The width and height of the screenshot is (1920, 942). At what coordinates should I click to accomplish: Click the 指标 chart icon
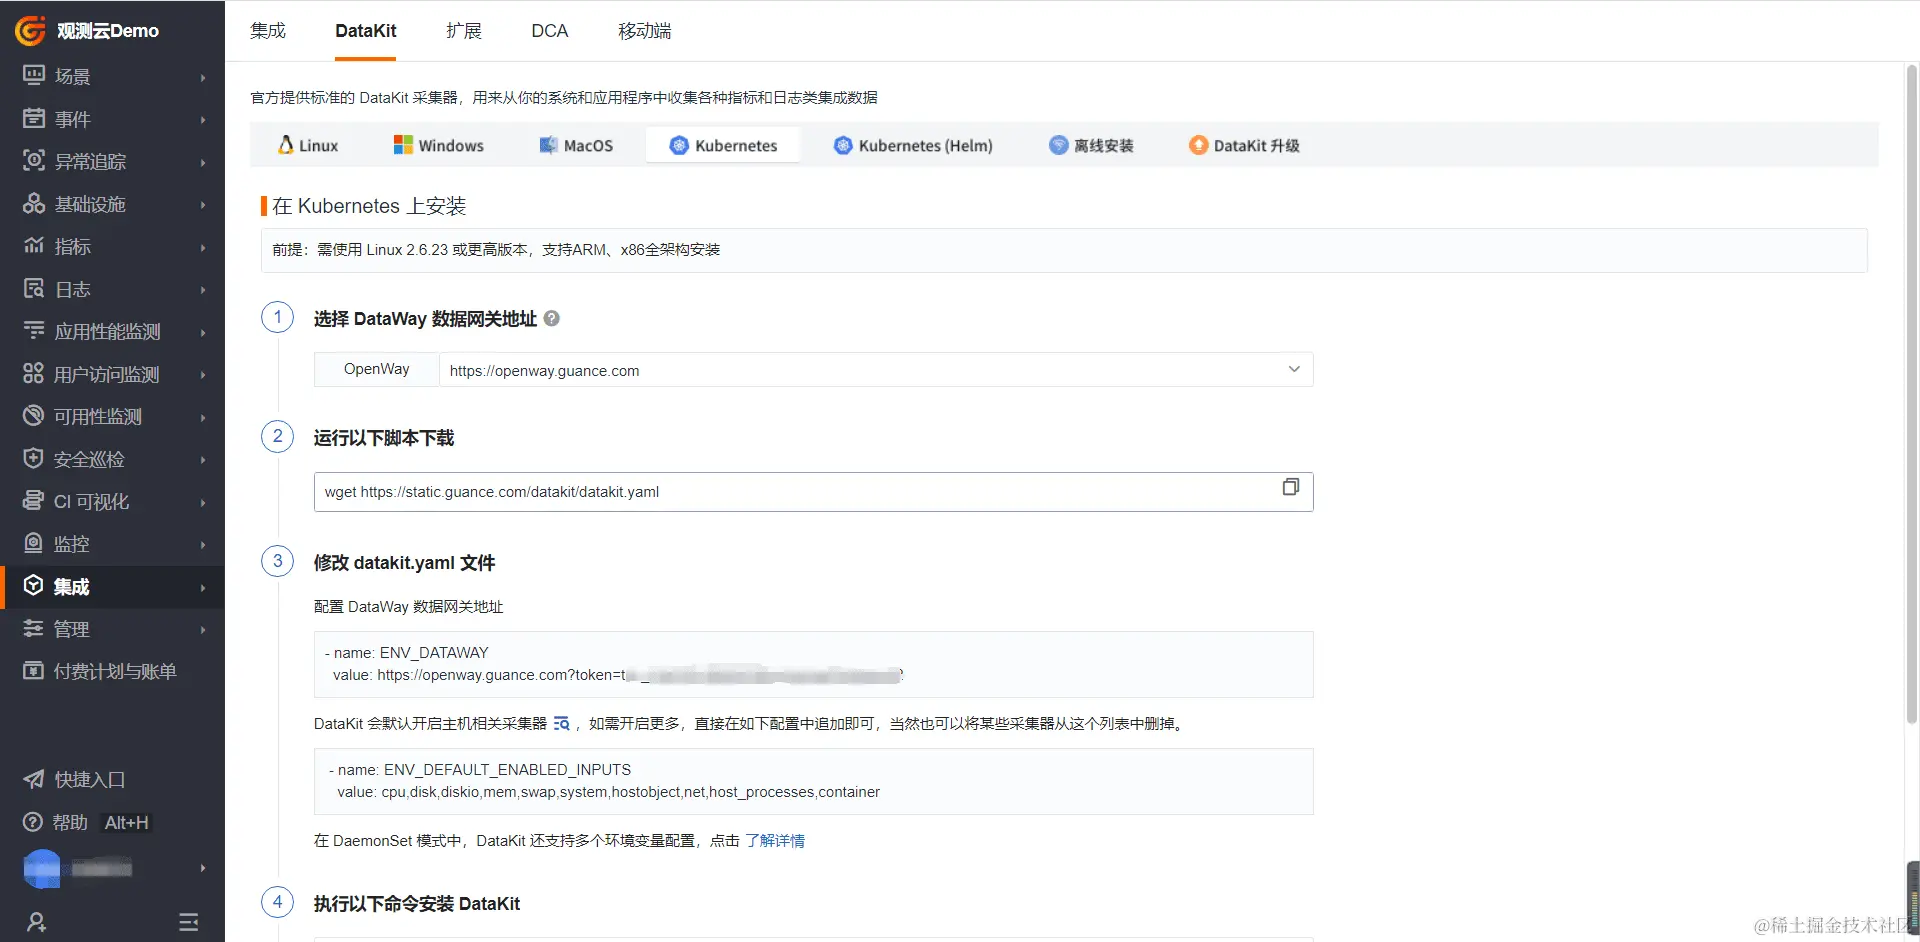coord(34,246)
